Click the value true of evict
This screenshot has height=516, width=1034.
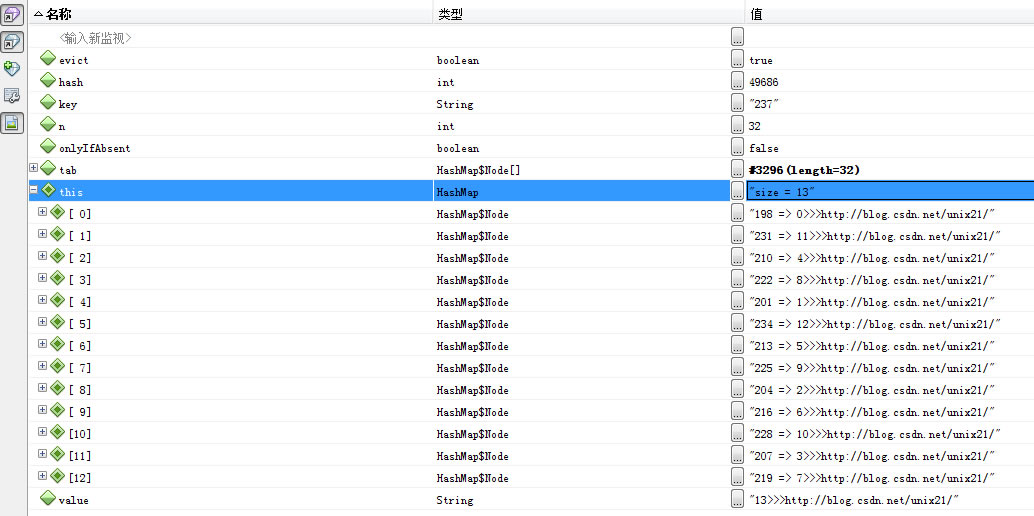click(x=760, y=61)
